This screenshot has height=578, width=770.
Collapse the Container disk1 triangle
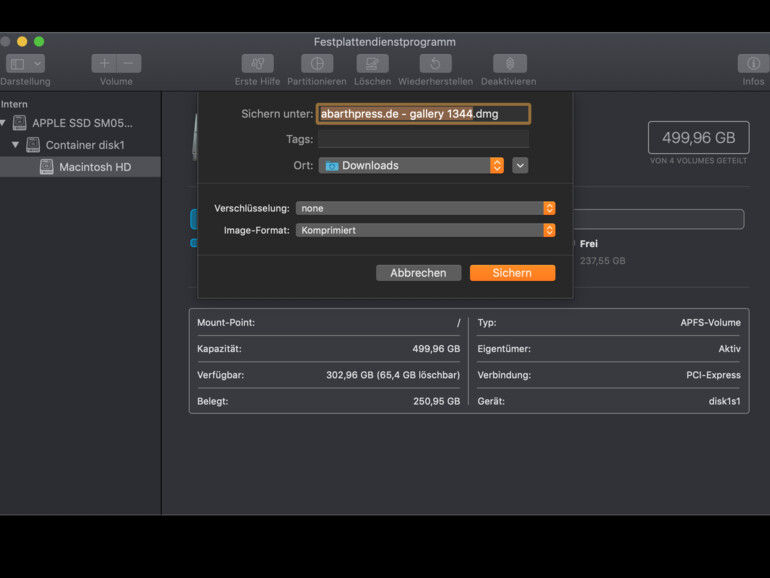[x=15, y=145]
